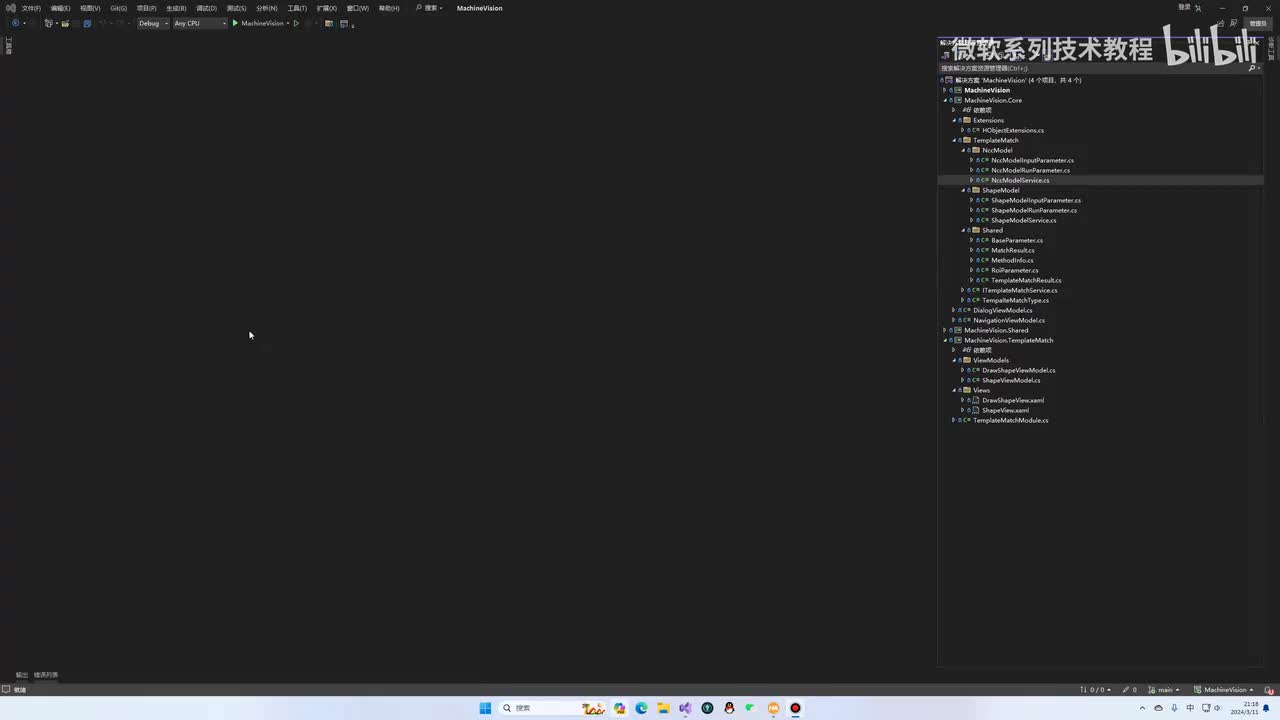The width and height of the screenshot is (1280, 720).
Task: Open the 工具(T) menu
Action: pos(297,8)
